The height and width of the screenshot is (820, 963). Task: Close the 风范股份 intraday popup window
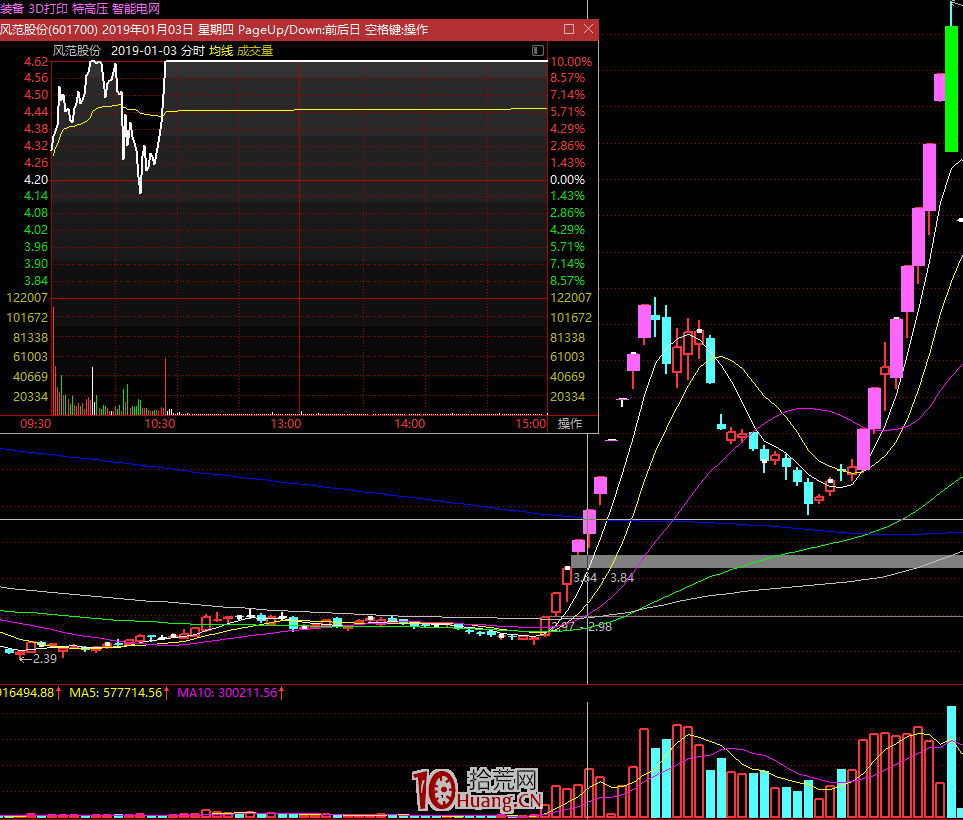(586, 29)
